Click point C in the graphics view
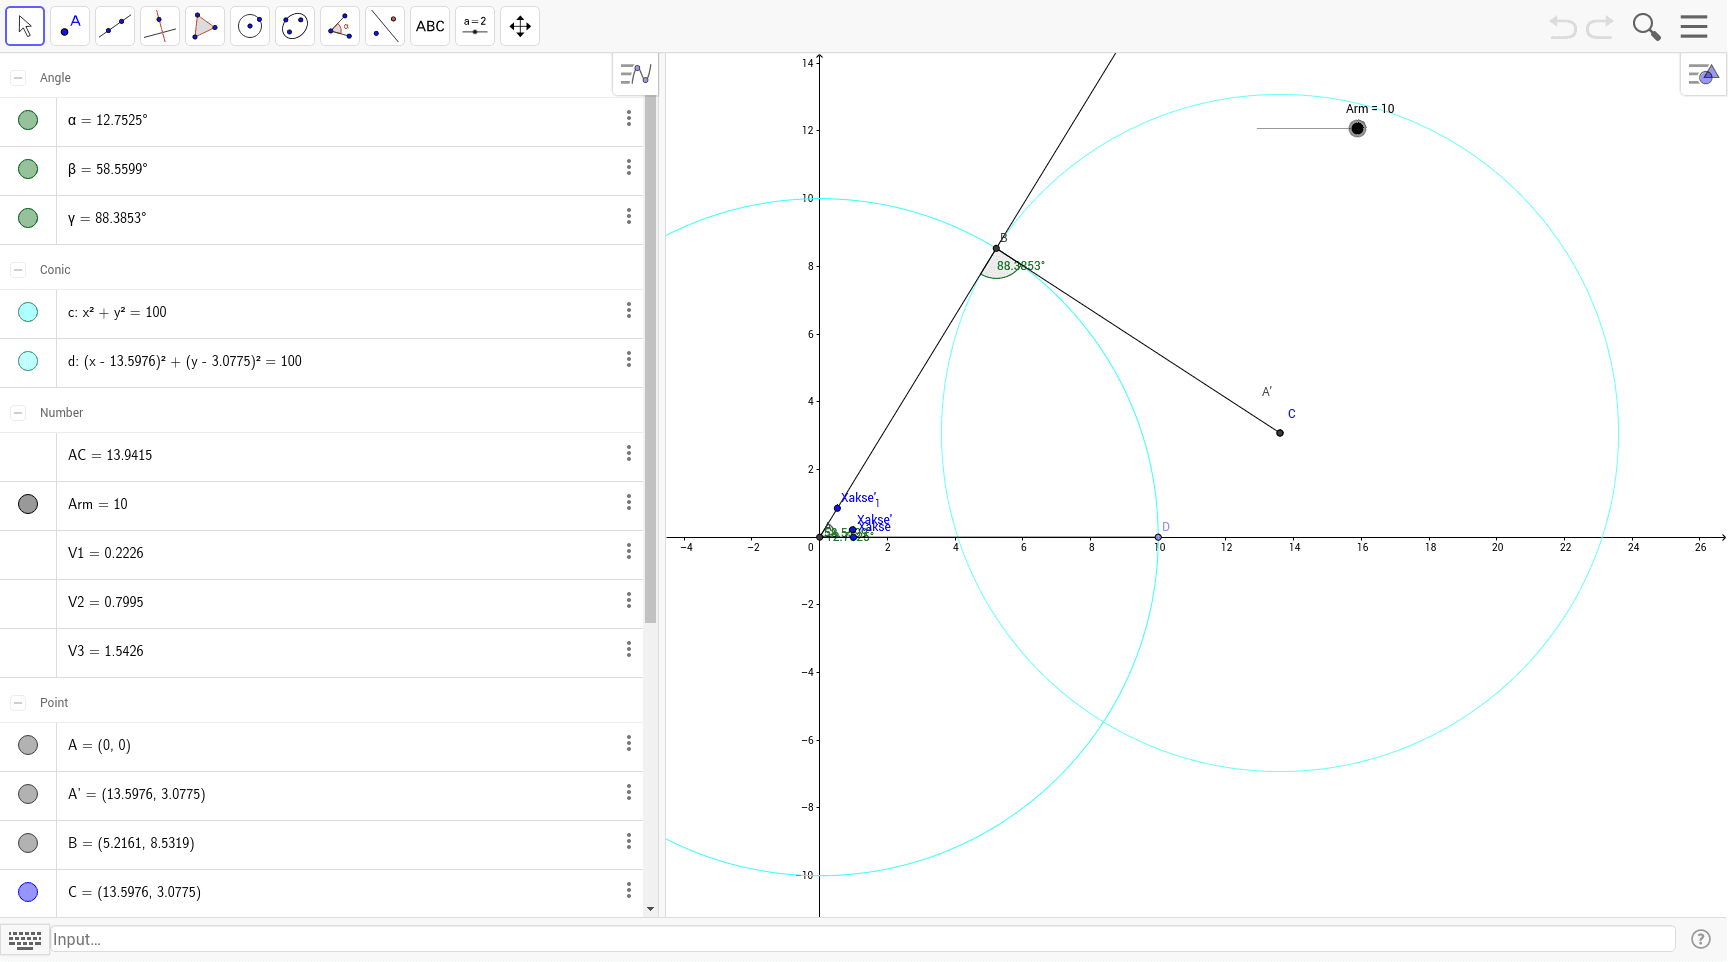Image resolution: width=1728 pixels, height=962 pixels. (x=1280, y=433)
